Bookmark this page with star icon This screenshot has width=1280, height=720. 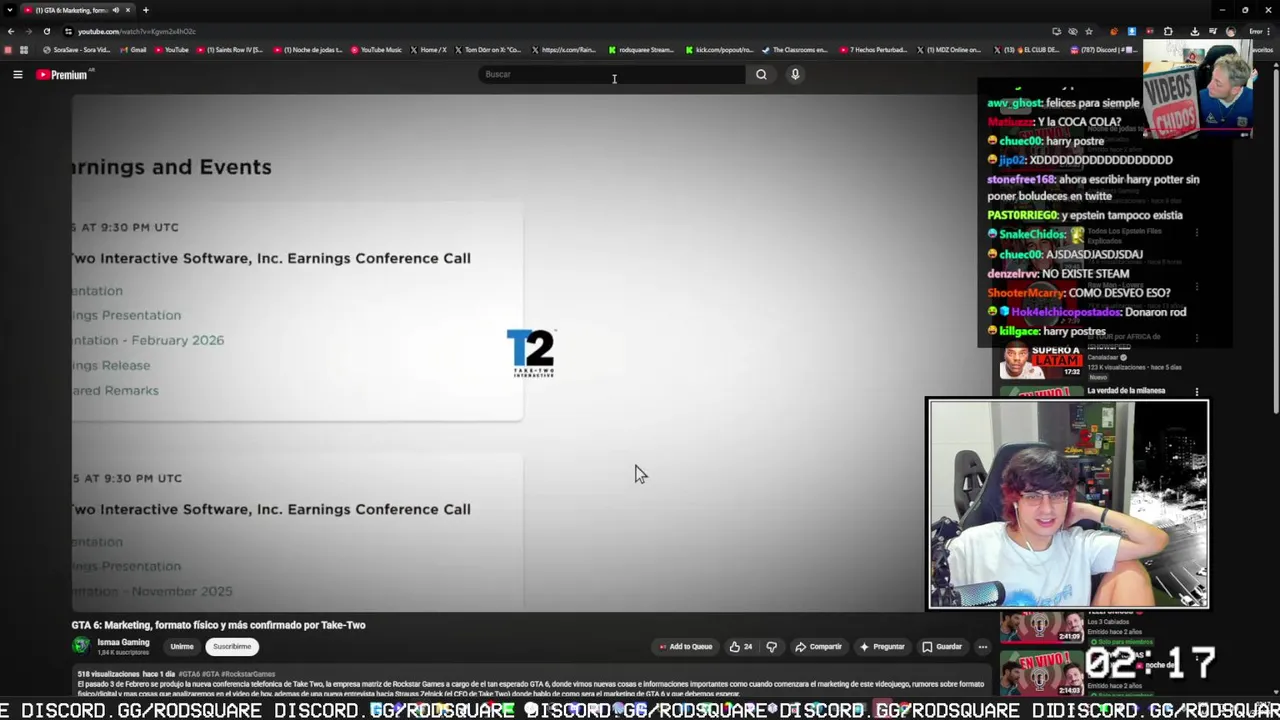pos(1089,31)
